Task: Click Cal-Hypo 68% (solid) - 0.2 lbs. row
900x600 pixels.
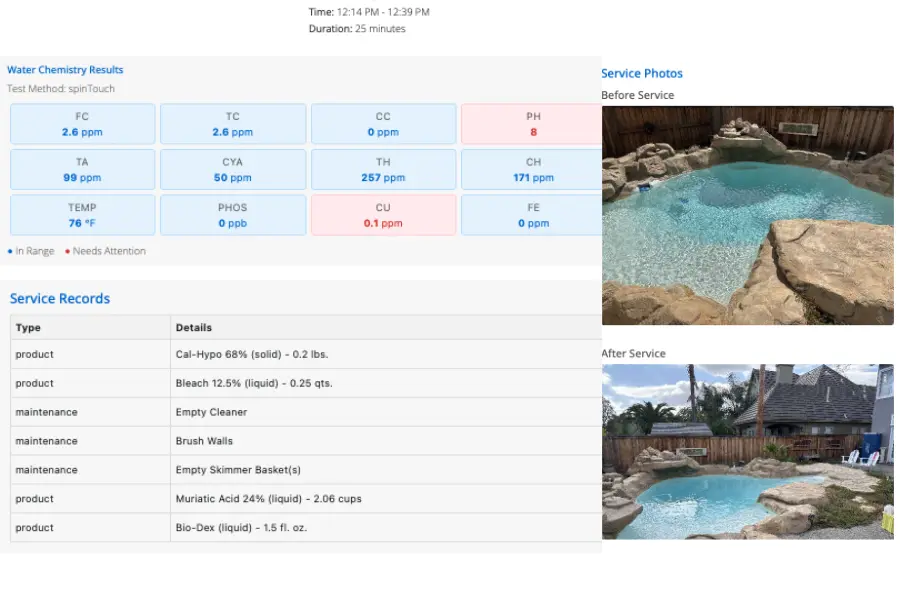Action: (306, 354)
